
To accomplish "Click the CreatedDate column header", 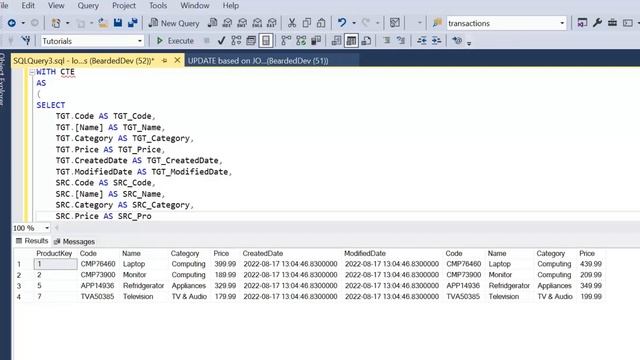I will point(262,253).
